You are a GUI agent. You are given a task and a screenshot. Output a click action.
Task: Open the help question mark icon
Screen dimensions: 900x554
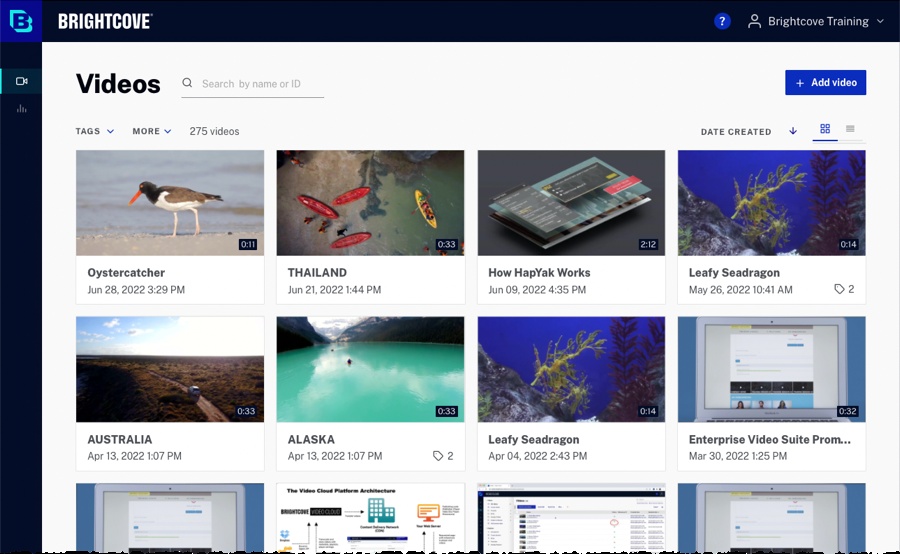pyautogui.click(x=722, y=21)
